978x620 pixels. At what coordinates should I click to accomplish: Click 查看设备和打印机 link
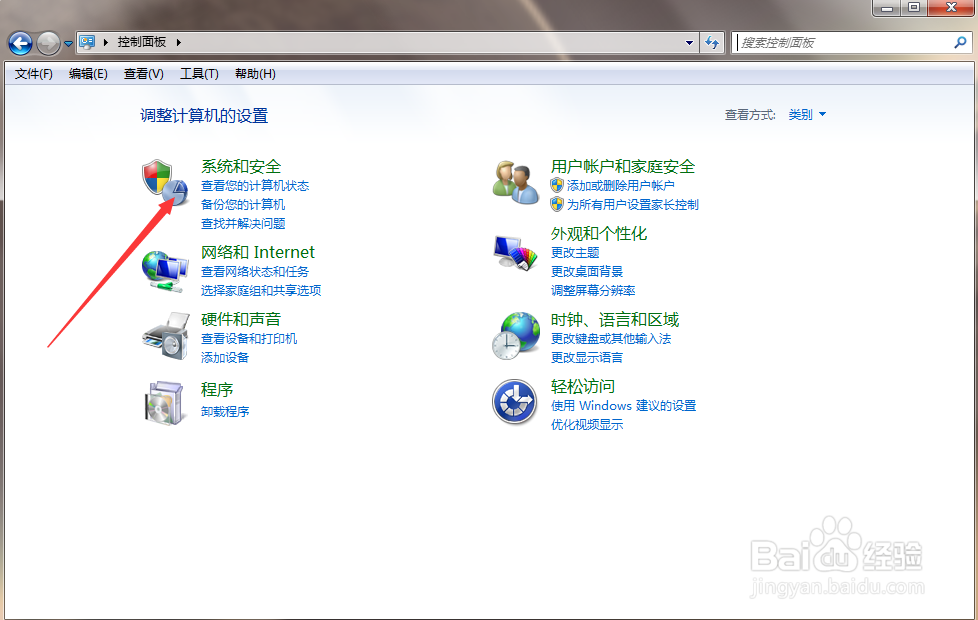pos(249,338)
